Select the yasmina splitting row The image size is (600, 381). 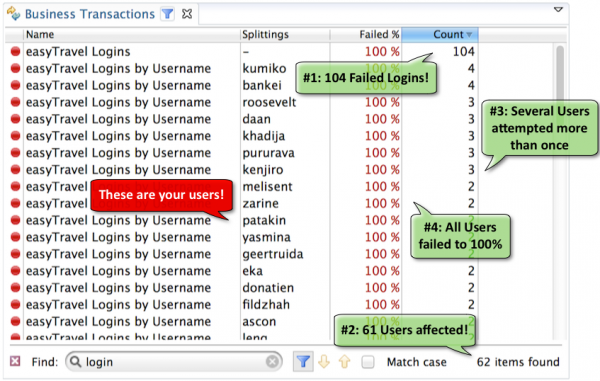243,237
